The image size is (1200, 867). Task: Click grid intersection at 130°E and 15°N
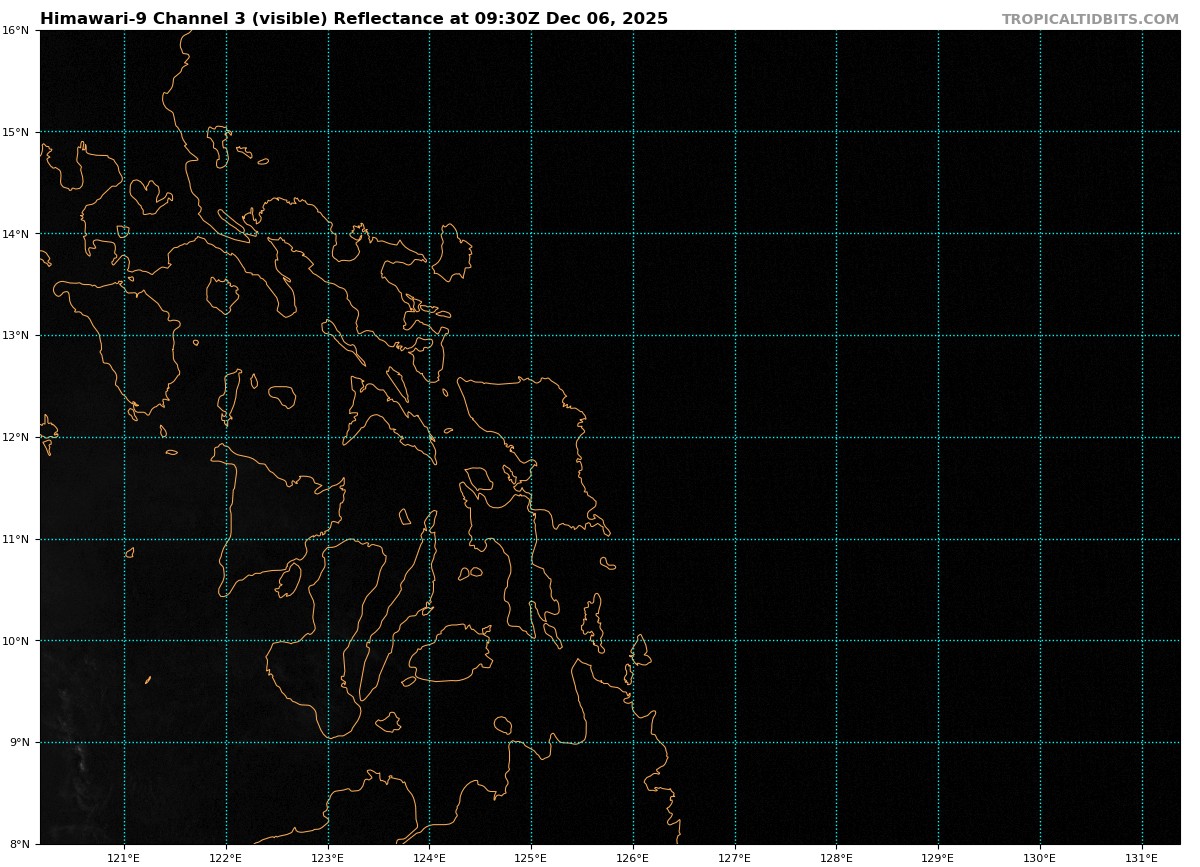(x=1040, y=132)
